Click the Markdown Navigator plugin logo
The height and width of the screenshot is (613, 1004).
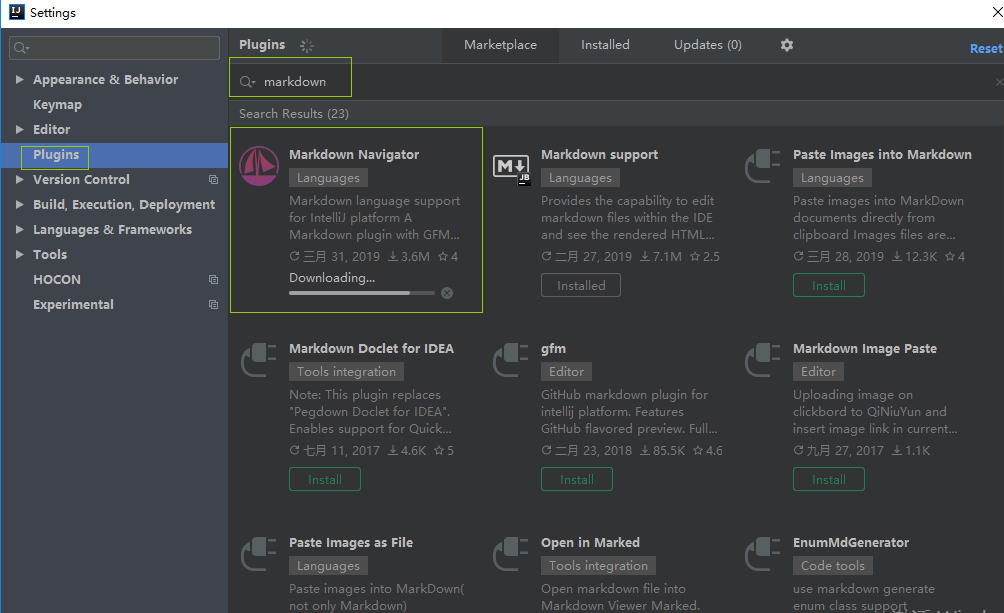click(x=258, y=166)
